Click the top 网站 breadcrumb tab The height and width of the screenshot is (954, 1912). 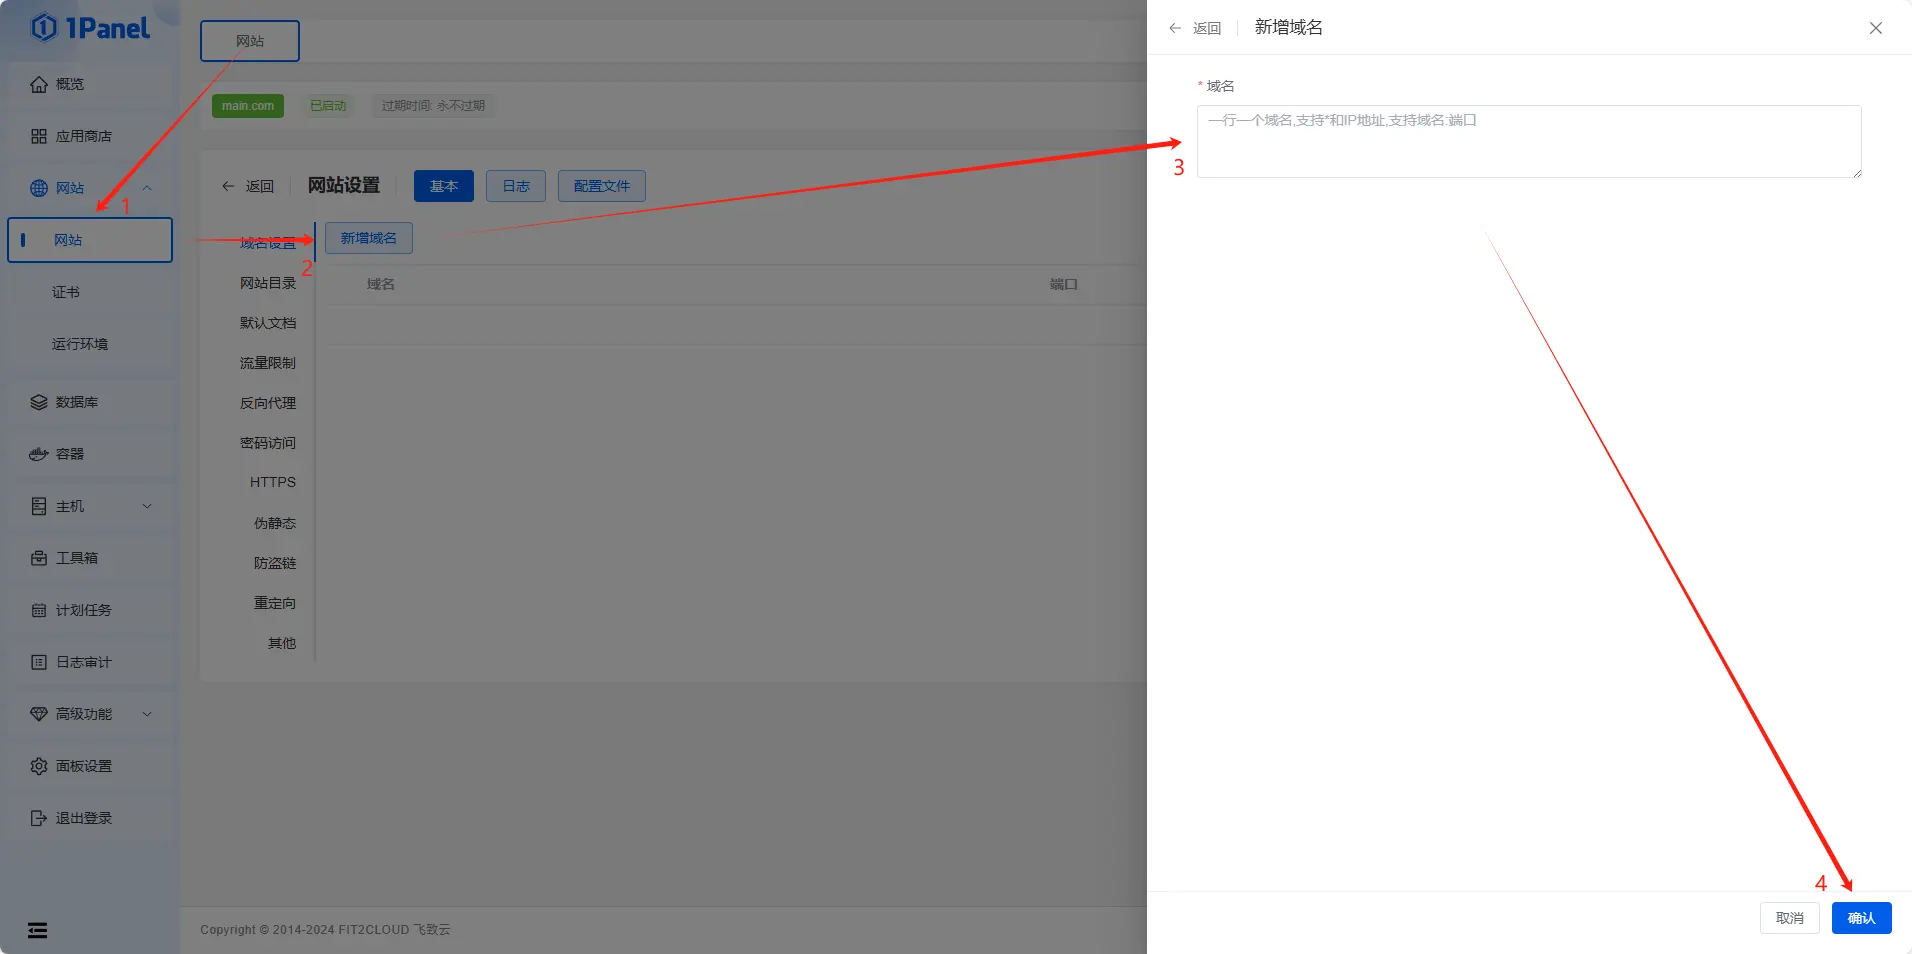(250, 41)
